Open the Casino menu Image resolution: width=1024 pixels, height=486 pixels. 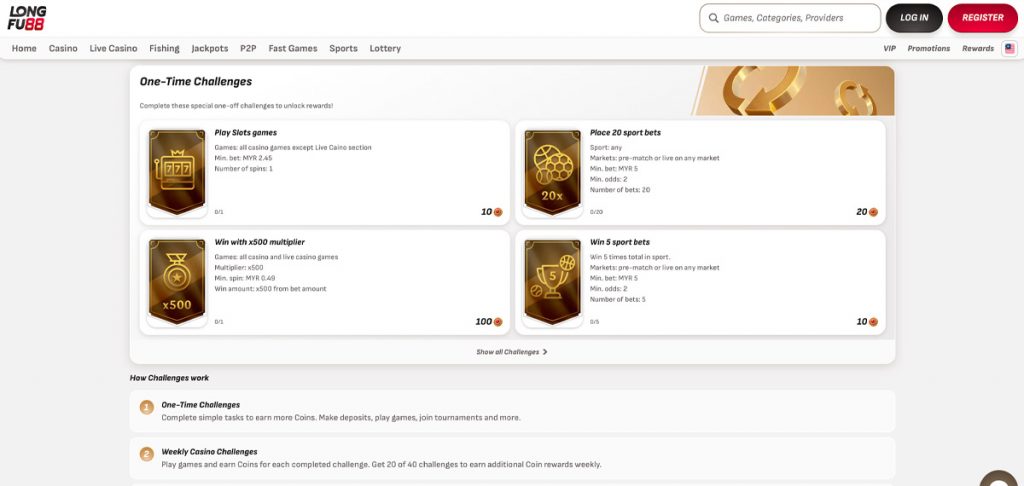(x=63, y=48)
